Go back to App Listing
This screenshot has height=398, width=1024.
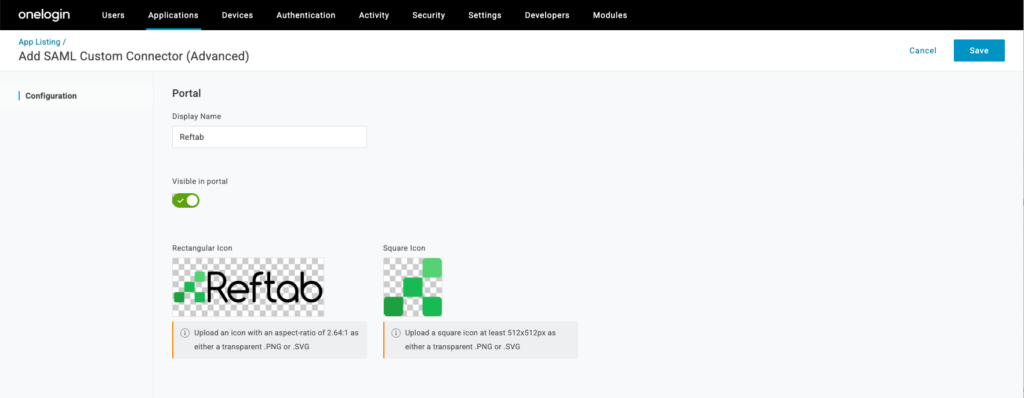[39, 42]
